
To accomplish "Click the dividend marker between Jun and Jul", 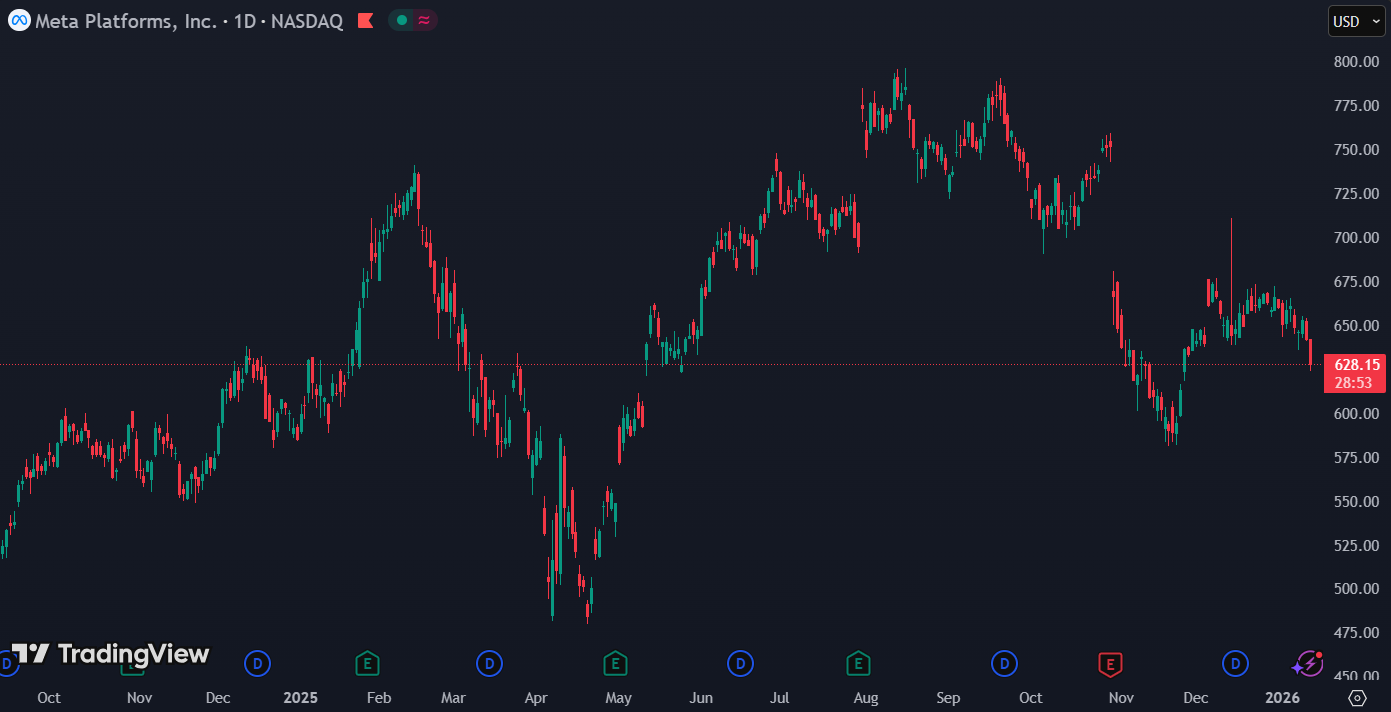I will pos(740,663).
